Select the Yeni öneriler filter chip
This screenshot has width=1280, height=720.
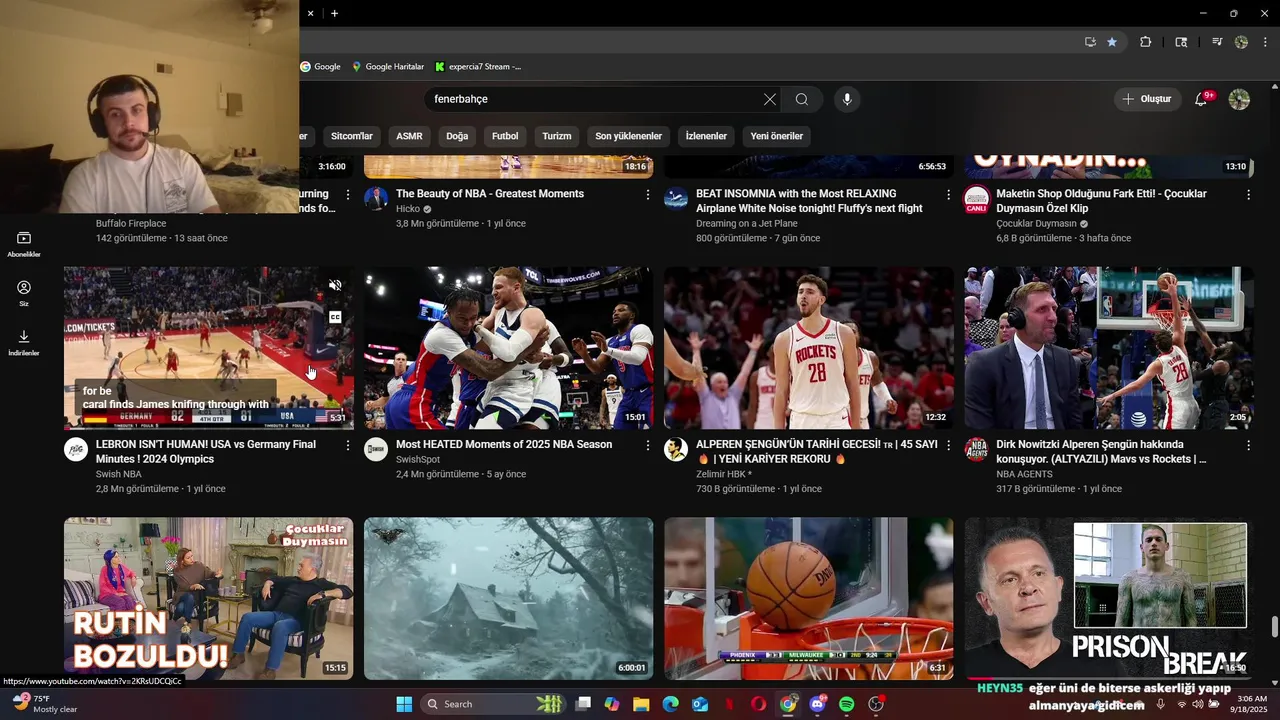[777, 136]
